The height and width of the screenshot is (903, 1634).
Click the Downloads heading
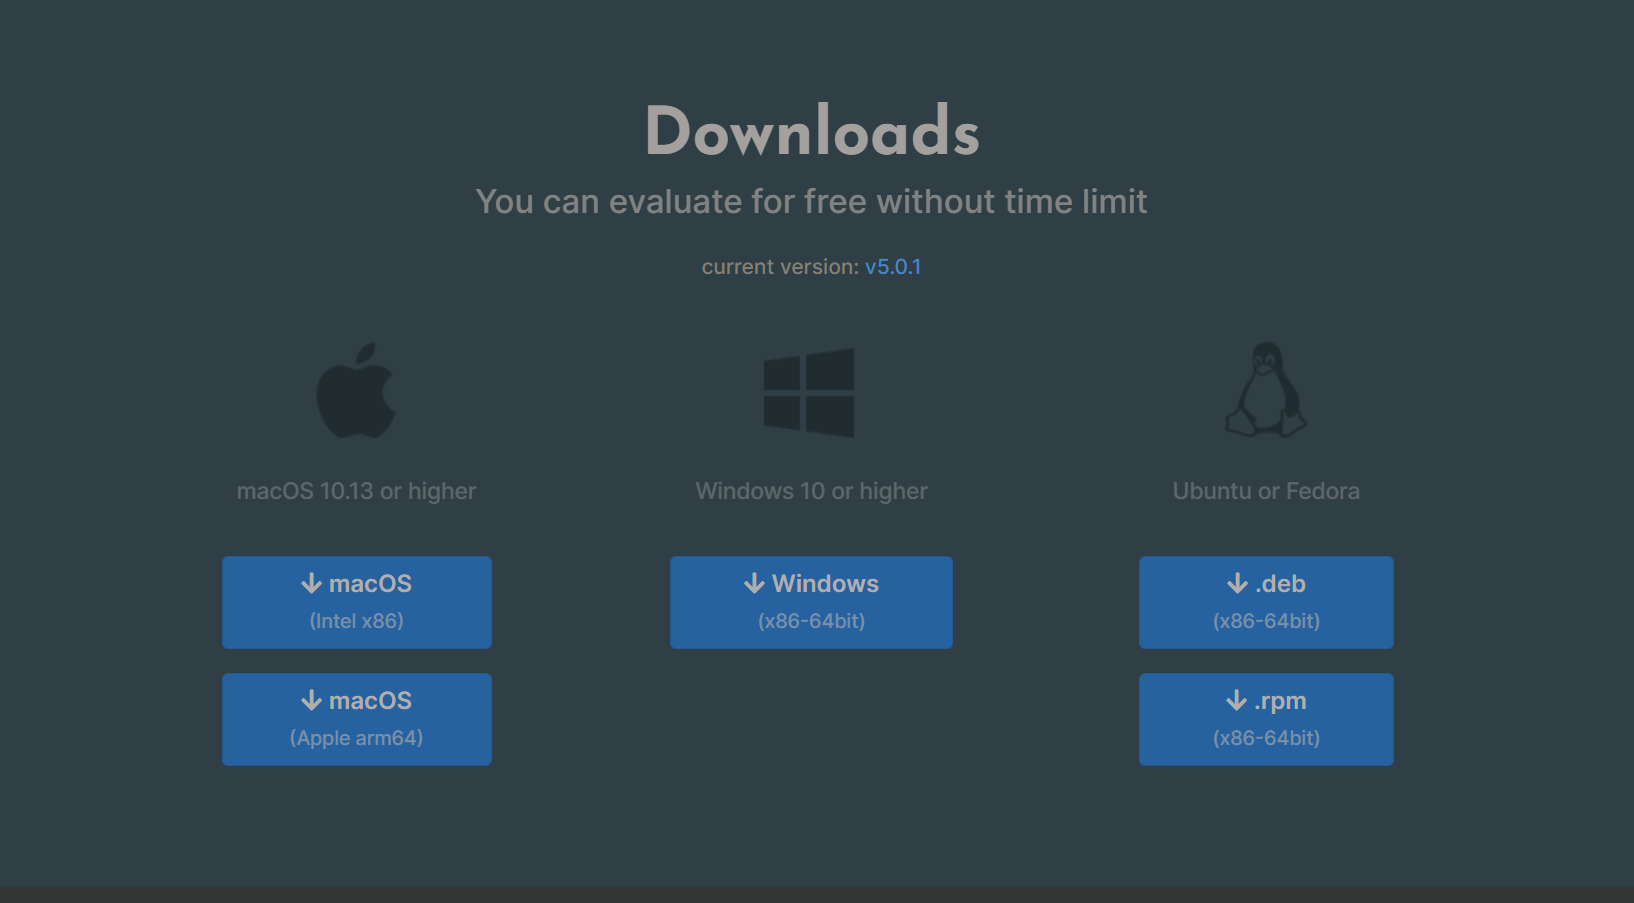coord(812,131)
